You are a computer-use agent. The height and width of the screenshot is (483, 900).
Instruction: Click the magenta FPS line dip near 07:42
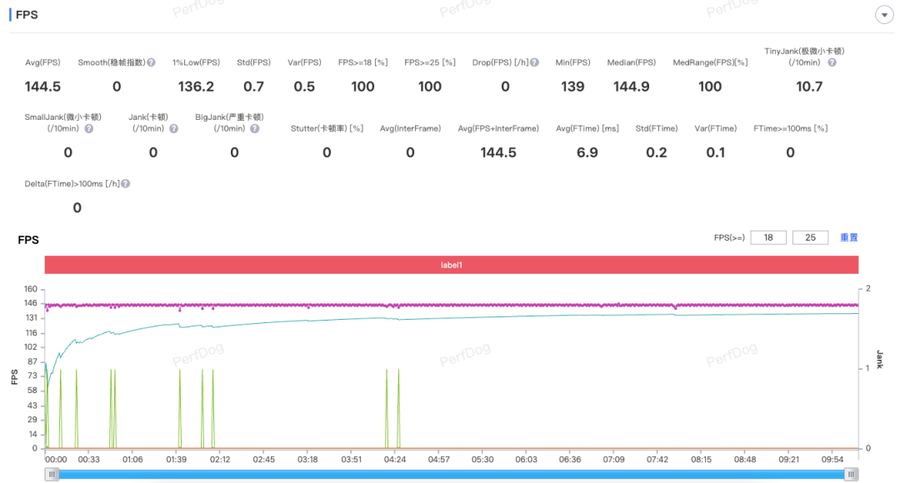click(675, 308)
